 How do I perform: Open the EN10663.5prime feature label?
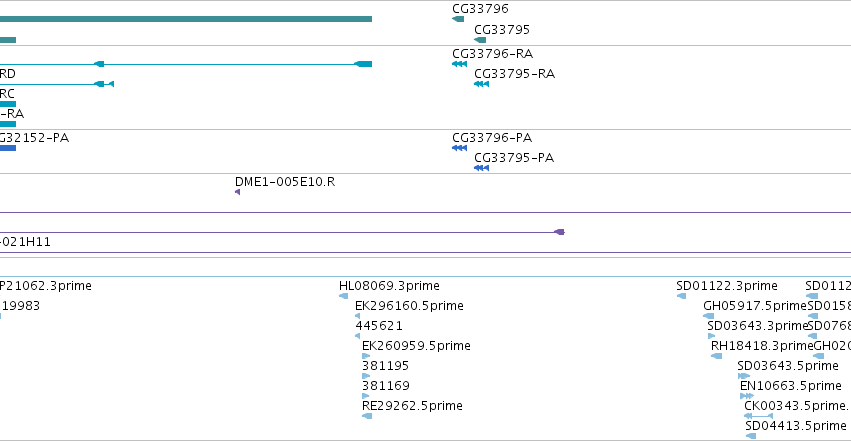click(791, 386)
